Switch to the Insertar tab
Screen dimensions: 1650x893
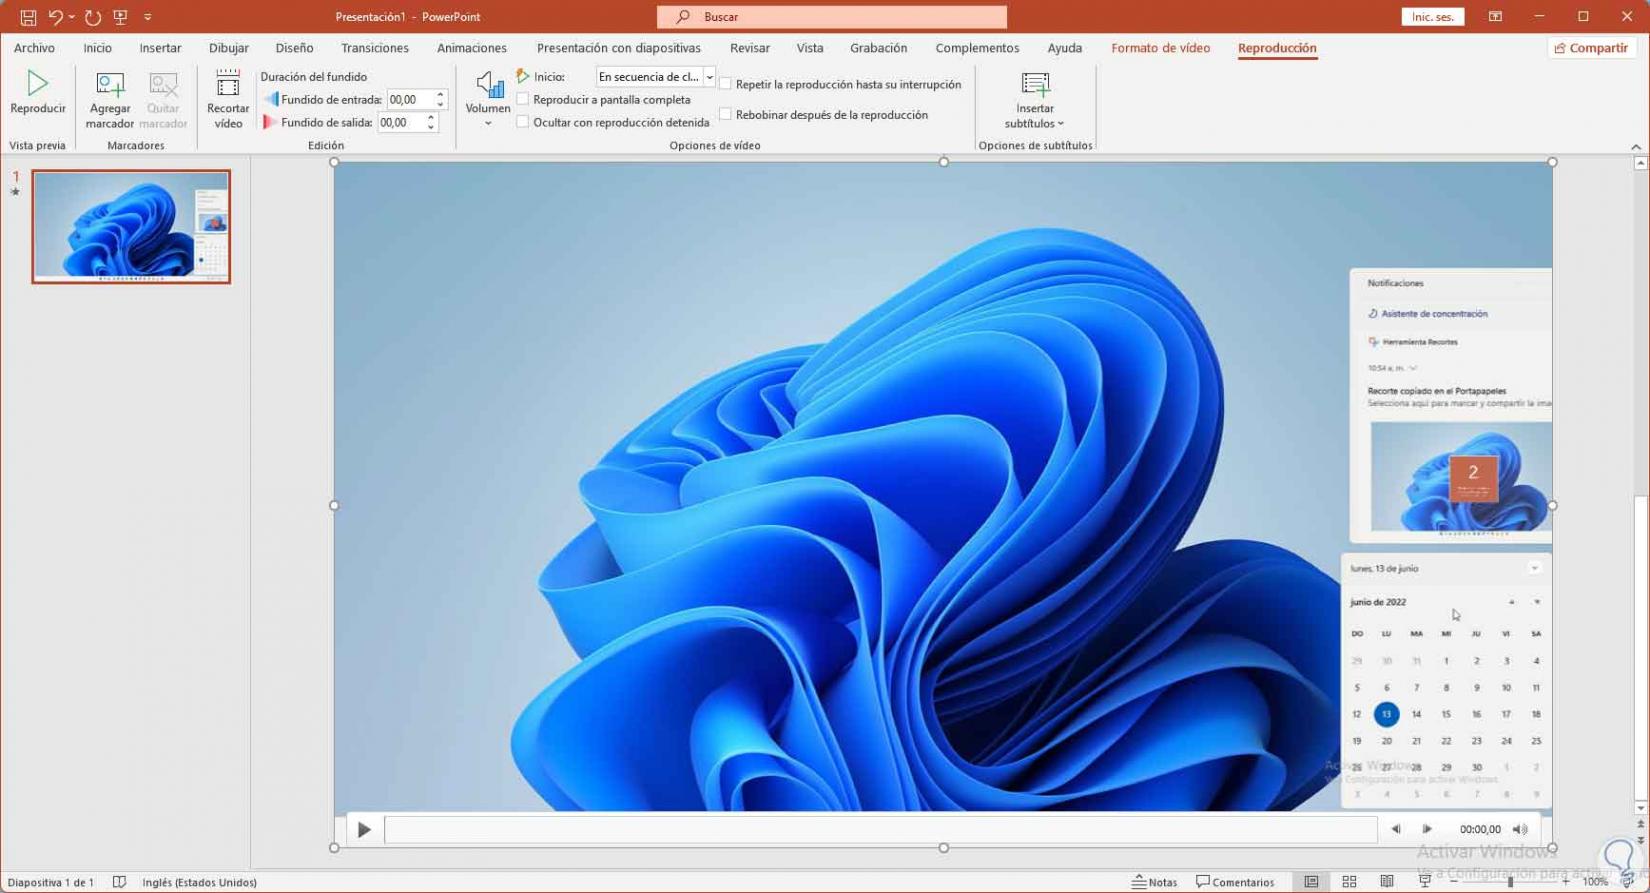[160, 48]
